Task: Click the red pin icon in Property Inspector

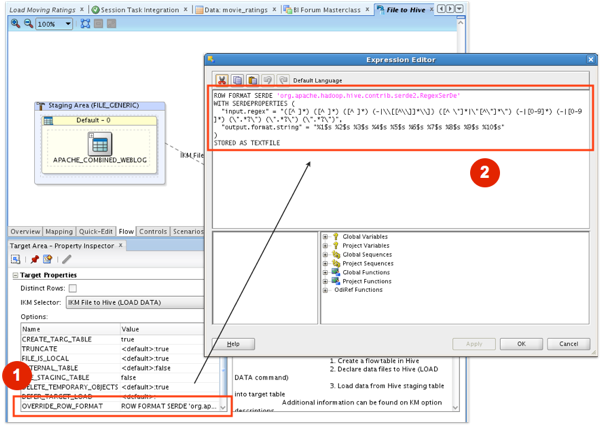Action: (x=35, y=259)
